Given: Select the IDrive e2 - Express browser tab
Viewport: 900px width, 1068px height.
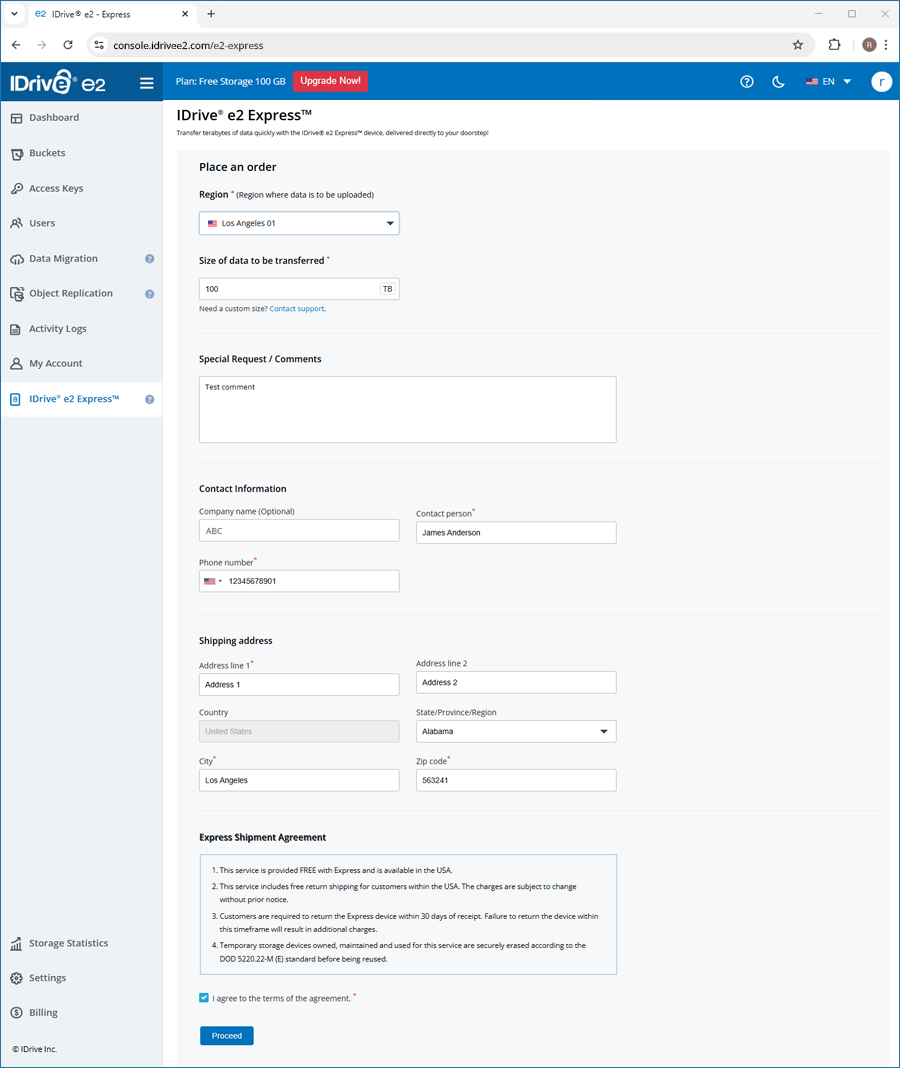Looking at the screenshot, I should [112, 14].
